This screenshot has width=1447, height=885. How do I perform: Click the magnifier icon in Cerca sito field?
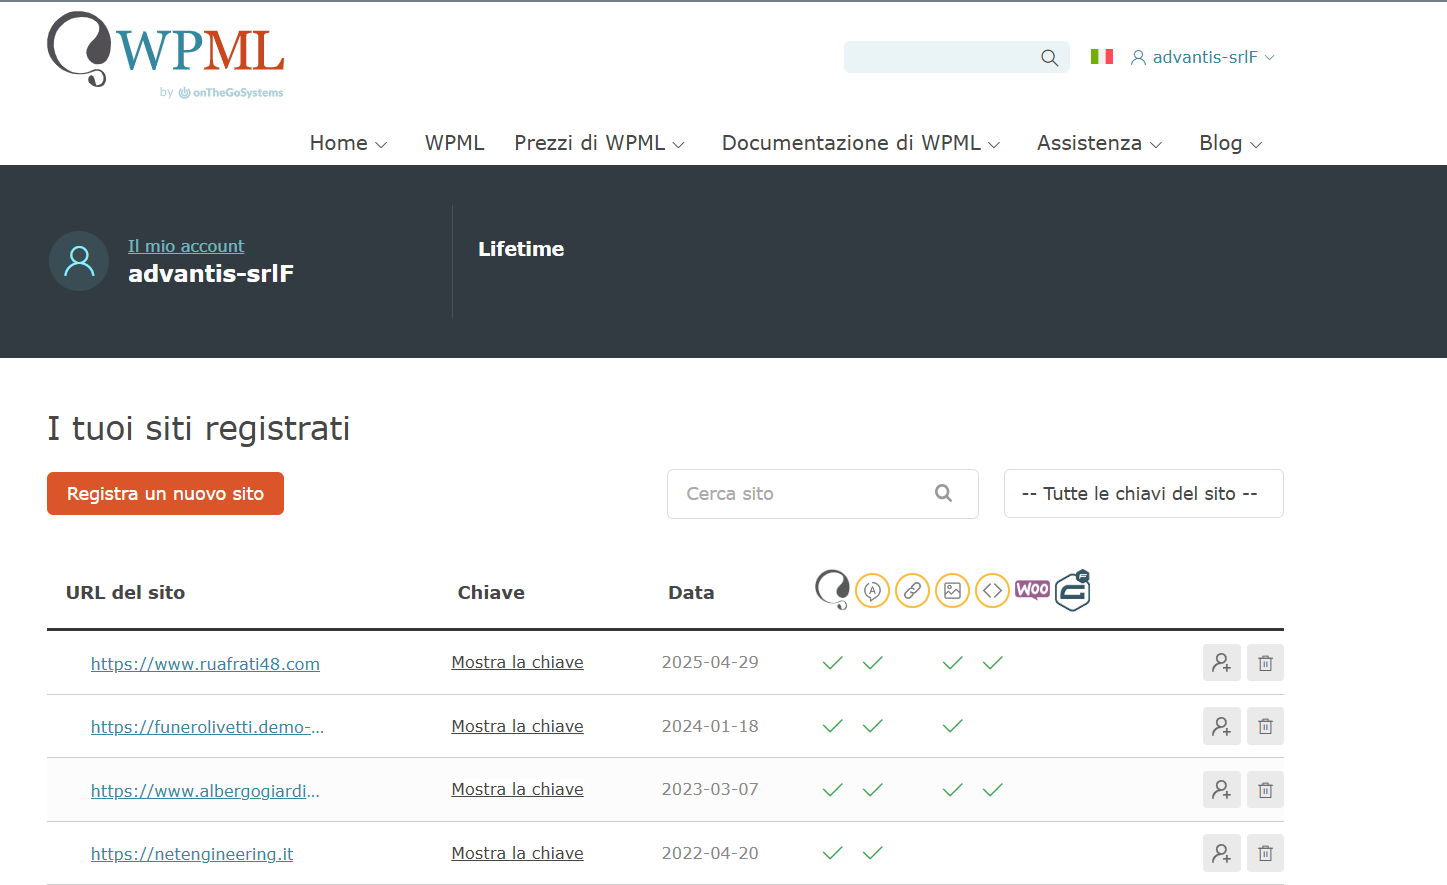(943, 493)
